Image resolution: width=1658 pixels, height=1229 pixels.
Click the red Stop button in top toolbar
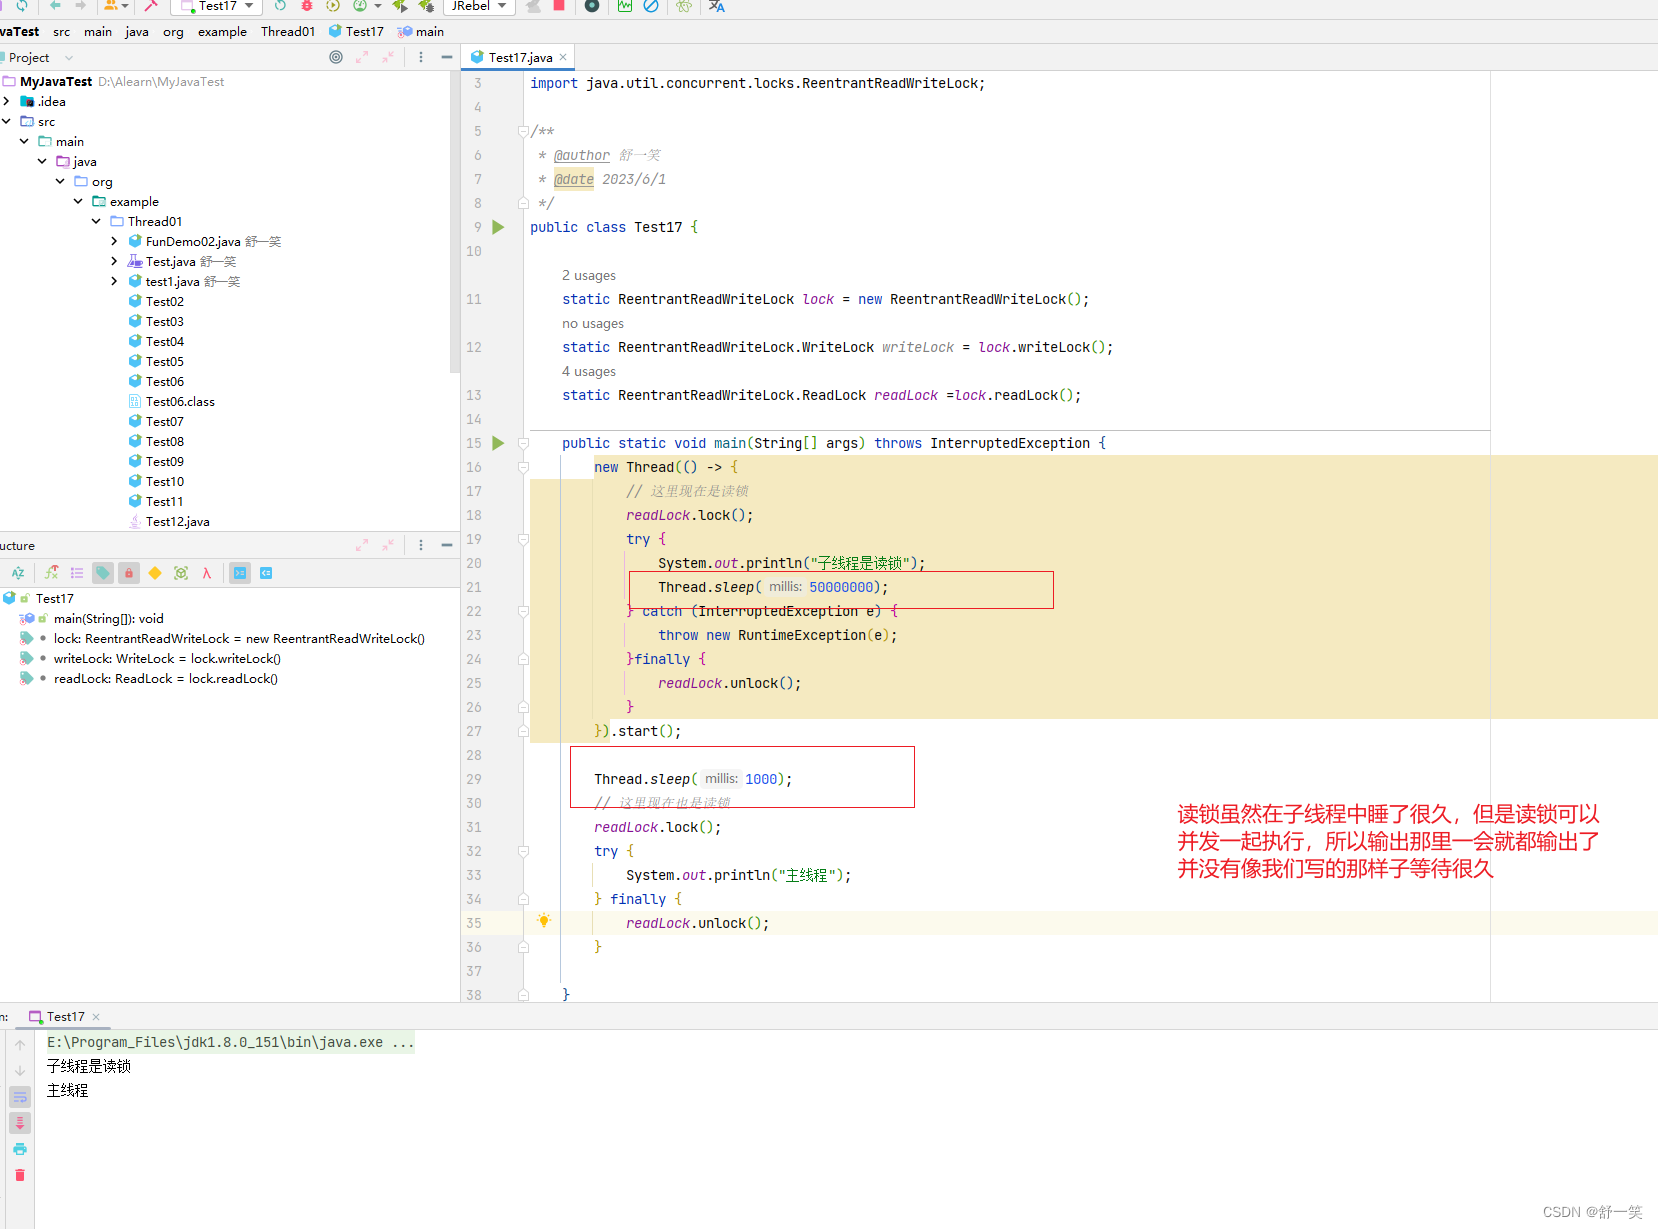(x=559, y=6)
